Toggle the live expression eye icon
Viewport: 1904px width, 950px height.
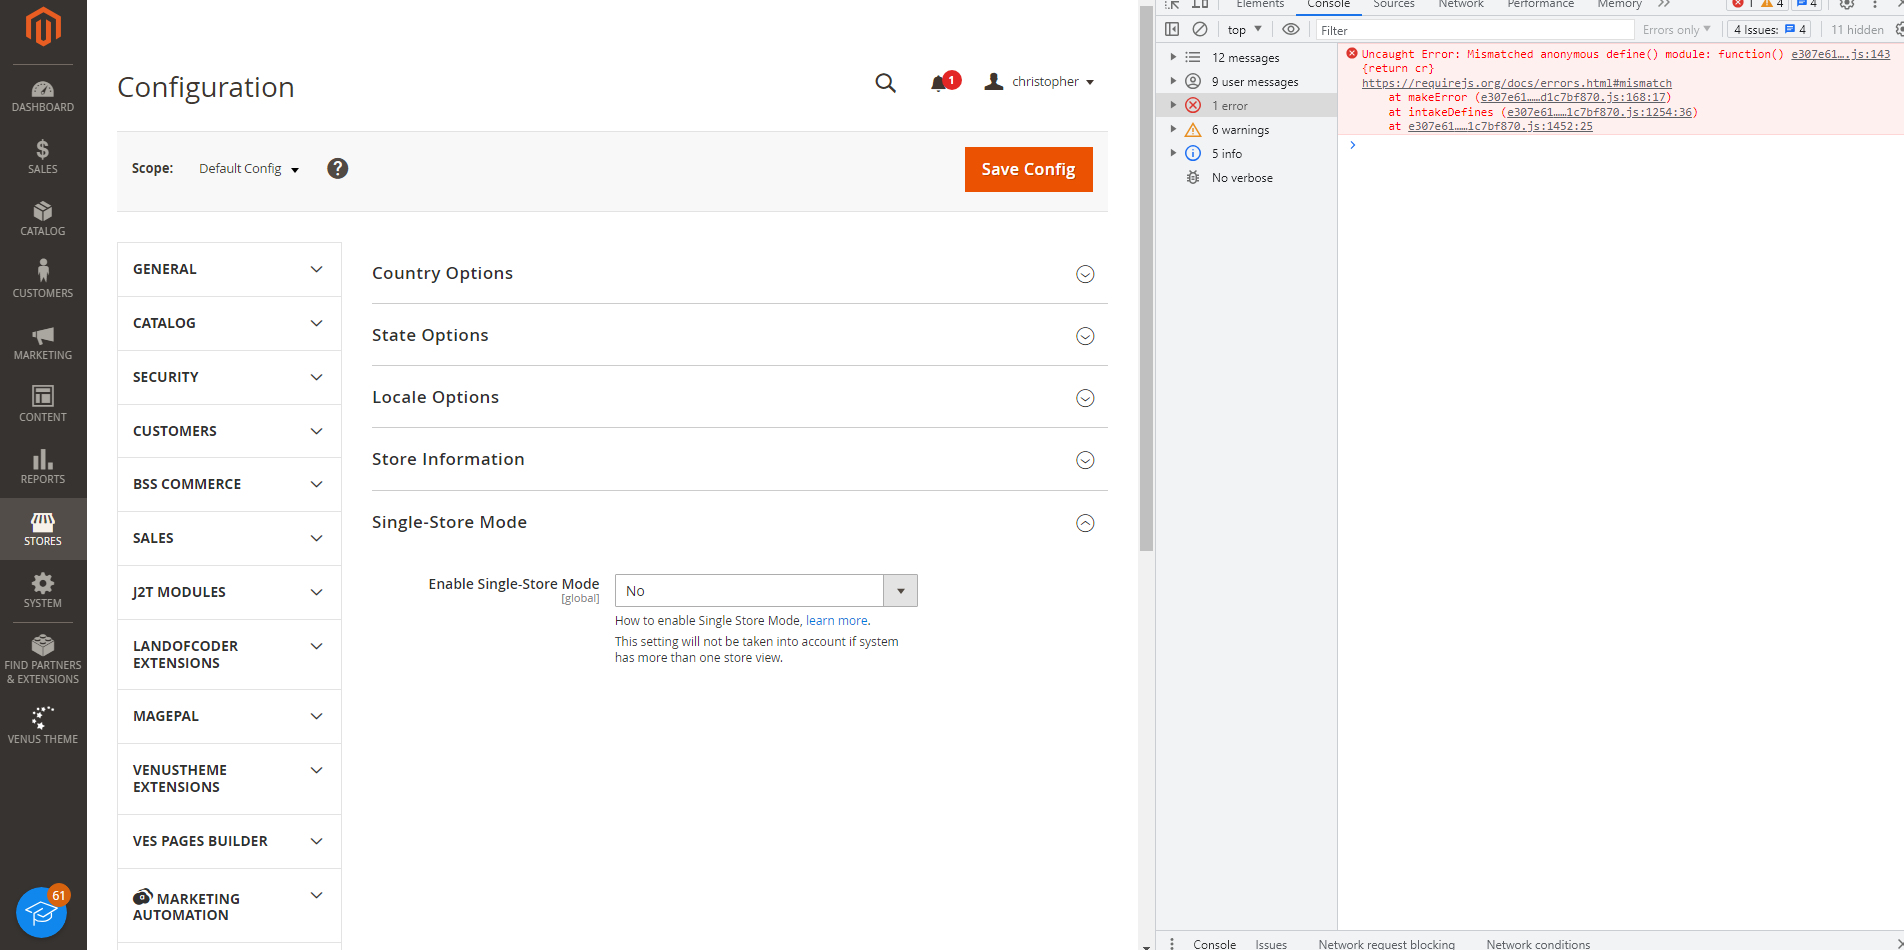(1291, 30)
